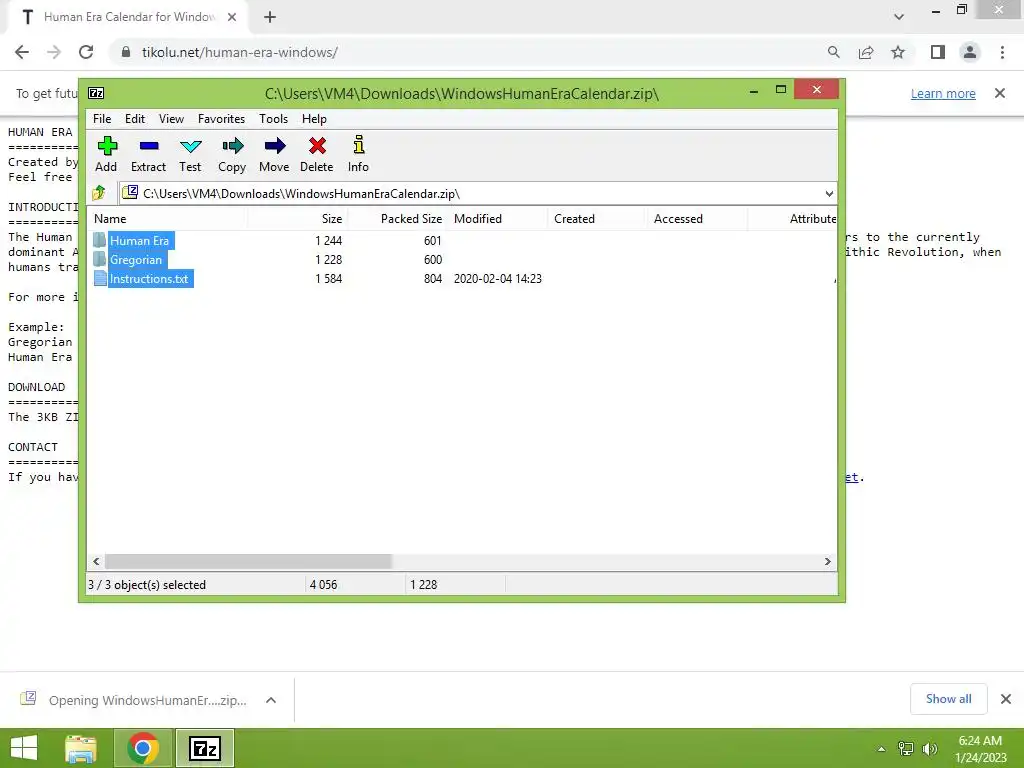Click the Add button in 7-Zip toolbar
The width and height of the screenshot is (1024, 768).
coord(106,155)
